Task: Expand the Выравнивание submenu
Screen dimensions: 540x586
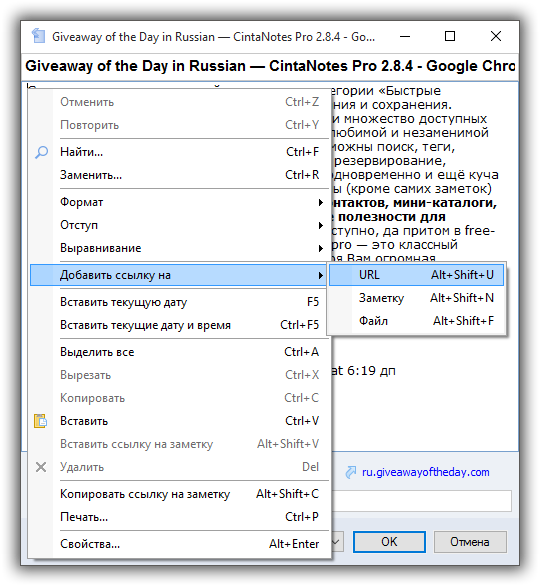Action: 179,248
